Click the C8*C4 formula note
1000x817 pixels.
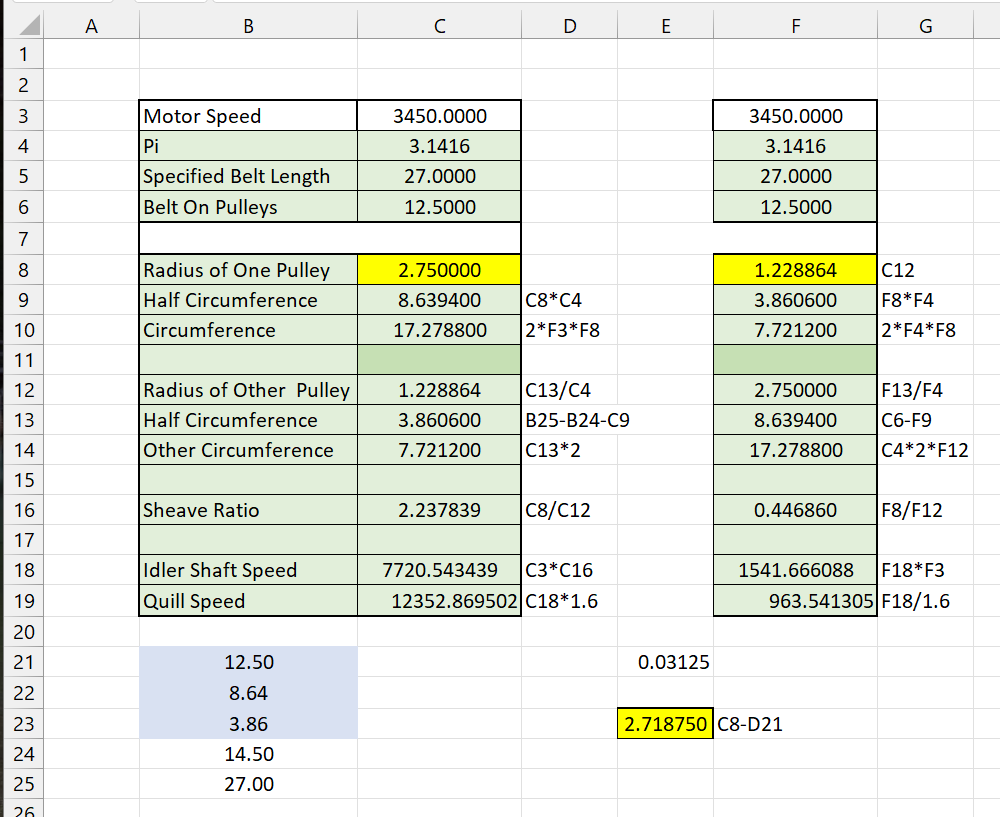coord(553,300)
